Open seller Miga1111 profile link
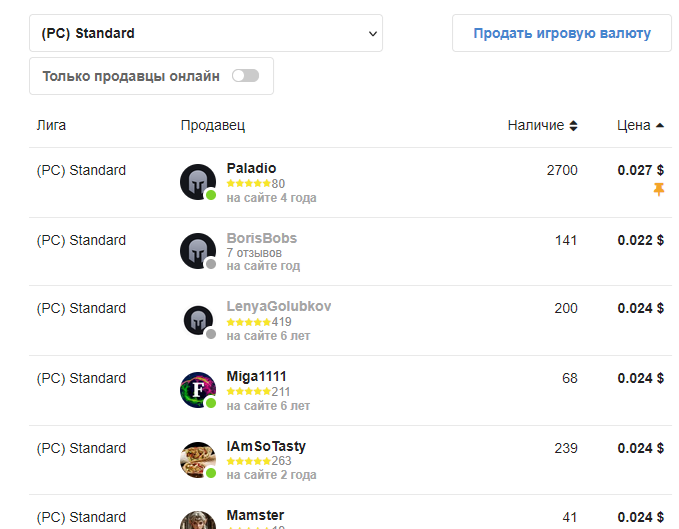Image resolution: width=679 pixels, height=529 pixels. [x=256, y=376]
